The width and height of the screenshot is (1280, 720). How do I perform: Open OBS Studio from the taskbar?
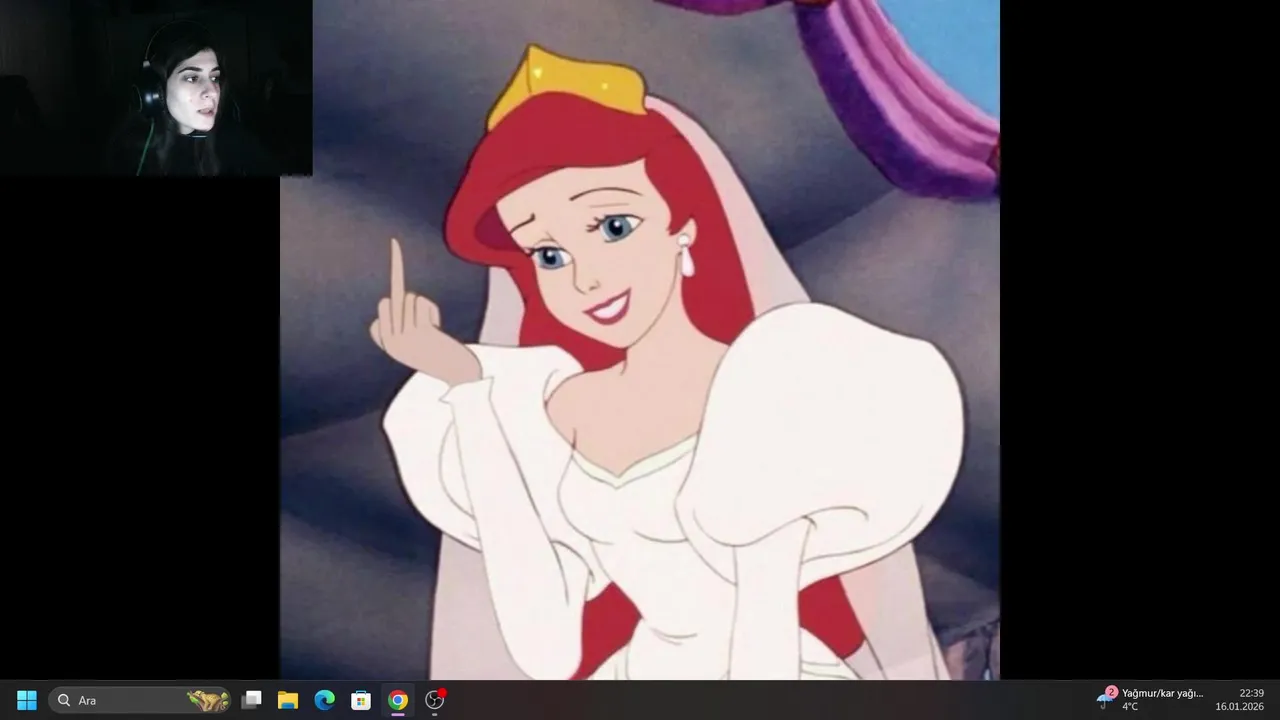click(x=435, y=700)
